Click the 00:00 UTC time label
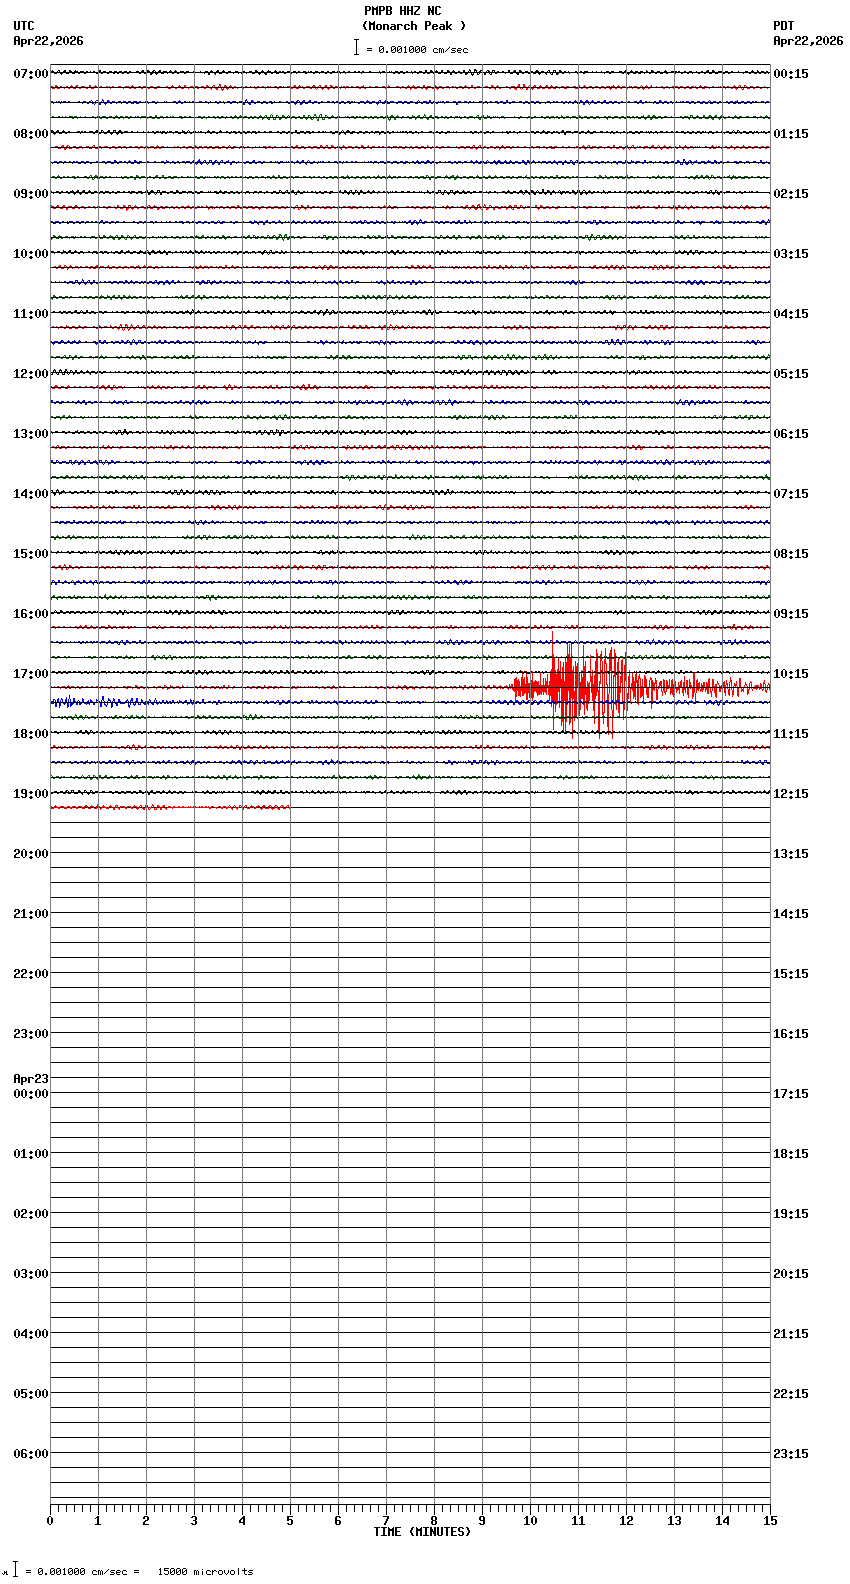The height and width of the screenshot is (1584, 850). click(x=31, y=1094)
